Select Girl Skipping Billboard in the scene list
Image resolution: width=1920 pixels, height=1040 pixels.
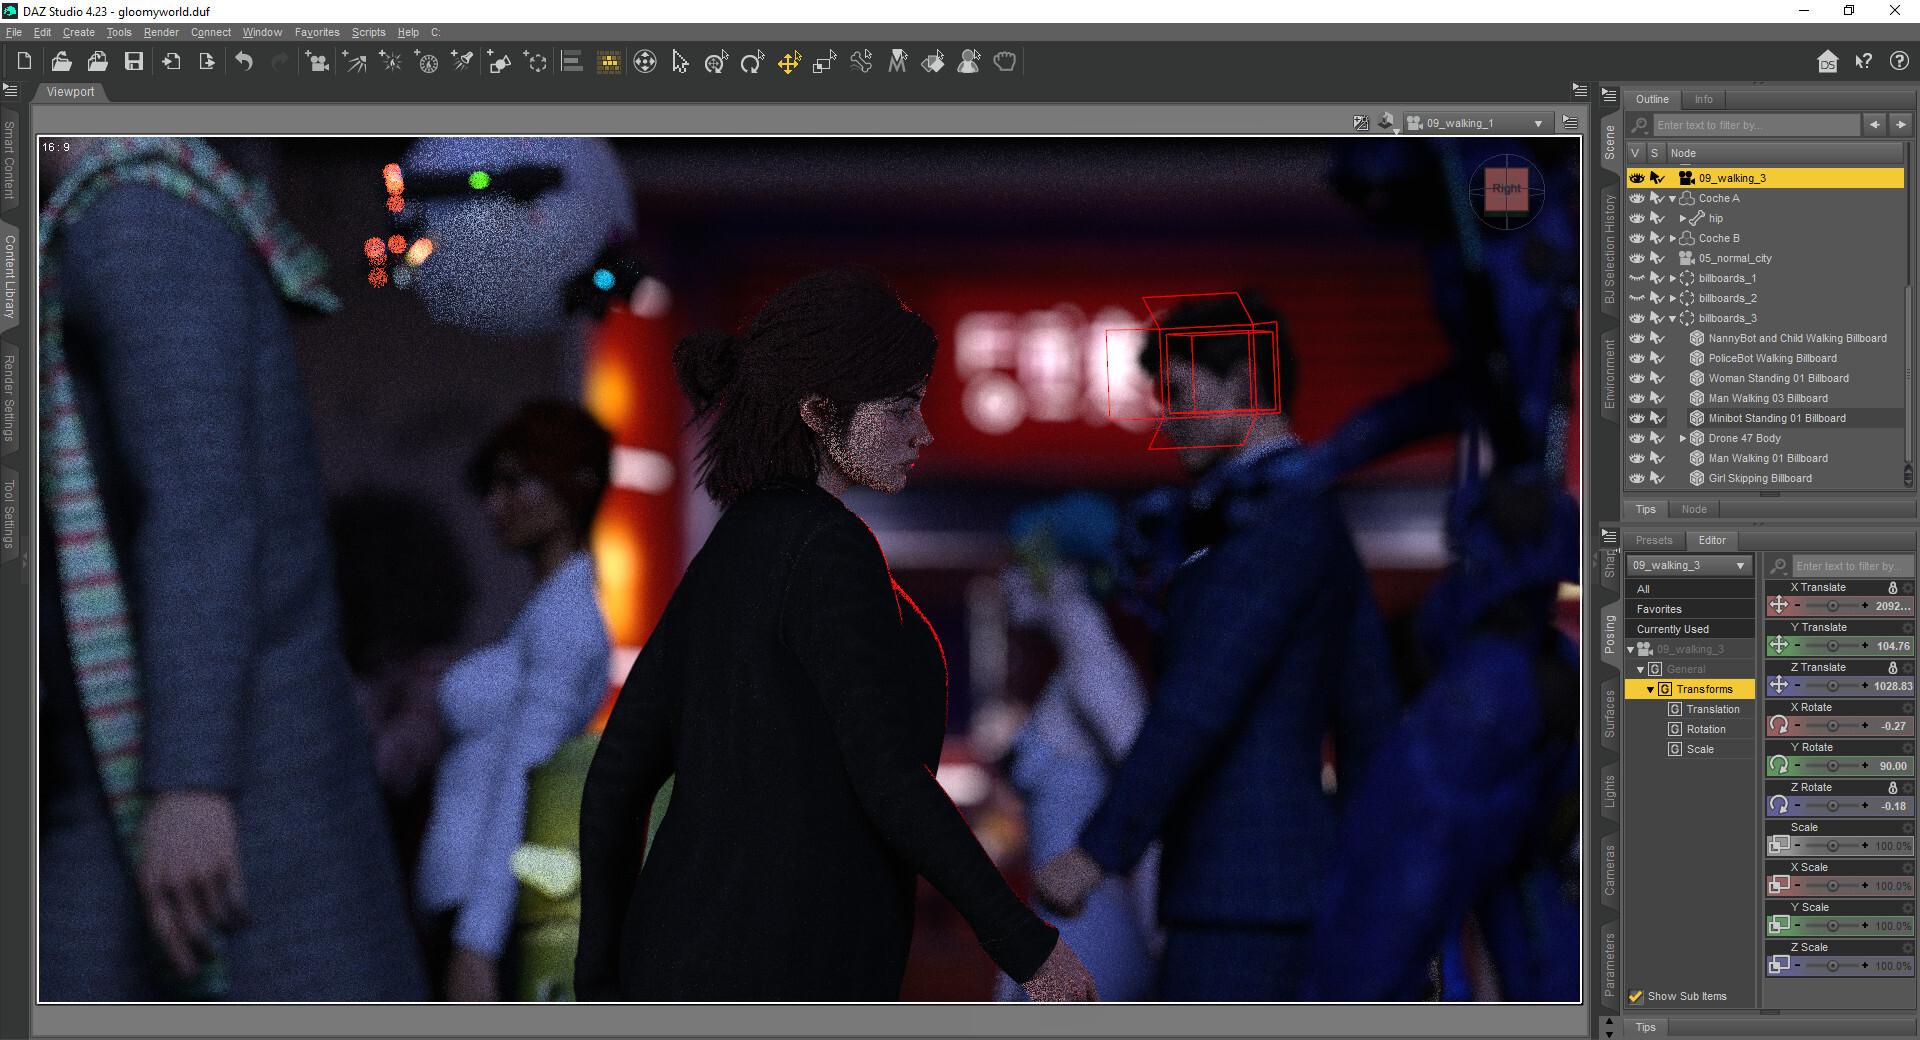point(1760,478)
